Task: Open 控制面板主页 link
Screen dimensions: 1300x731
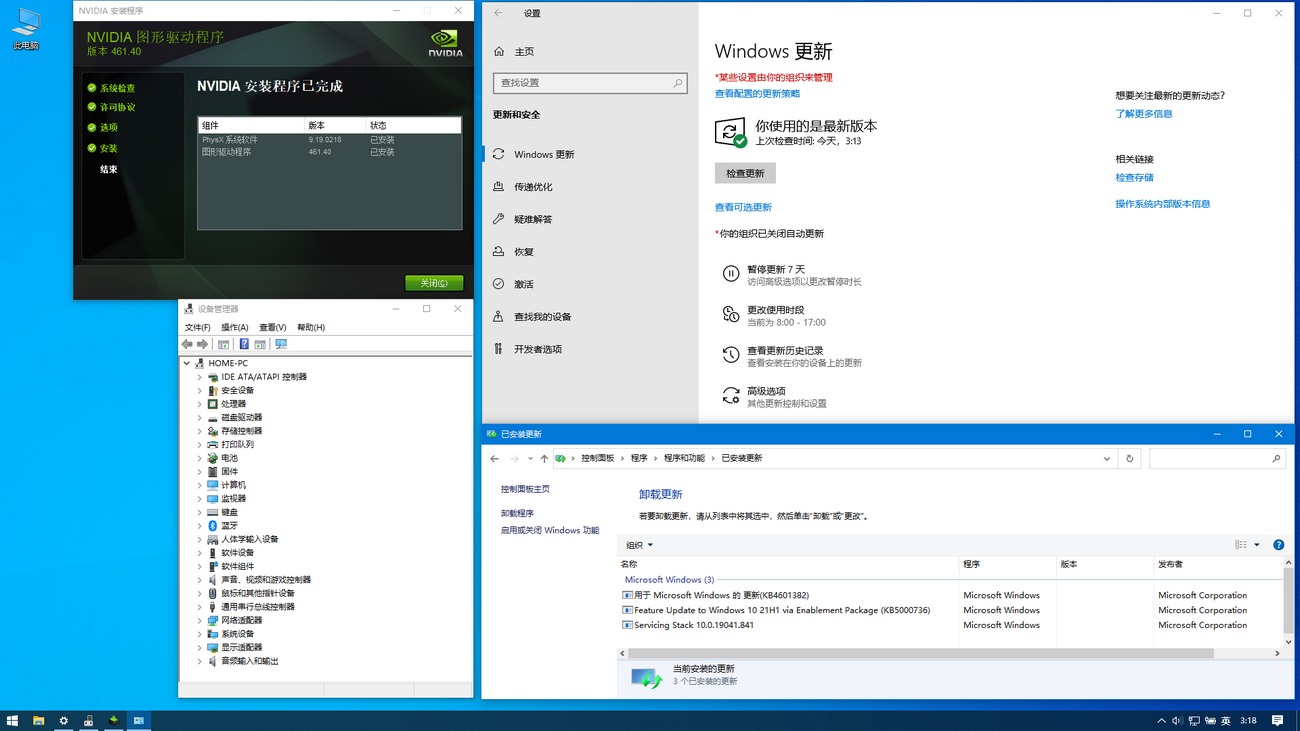Action: click(x=525, y=489)
